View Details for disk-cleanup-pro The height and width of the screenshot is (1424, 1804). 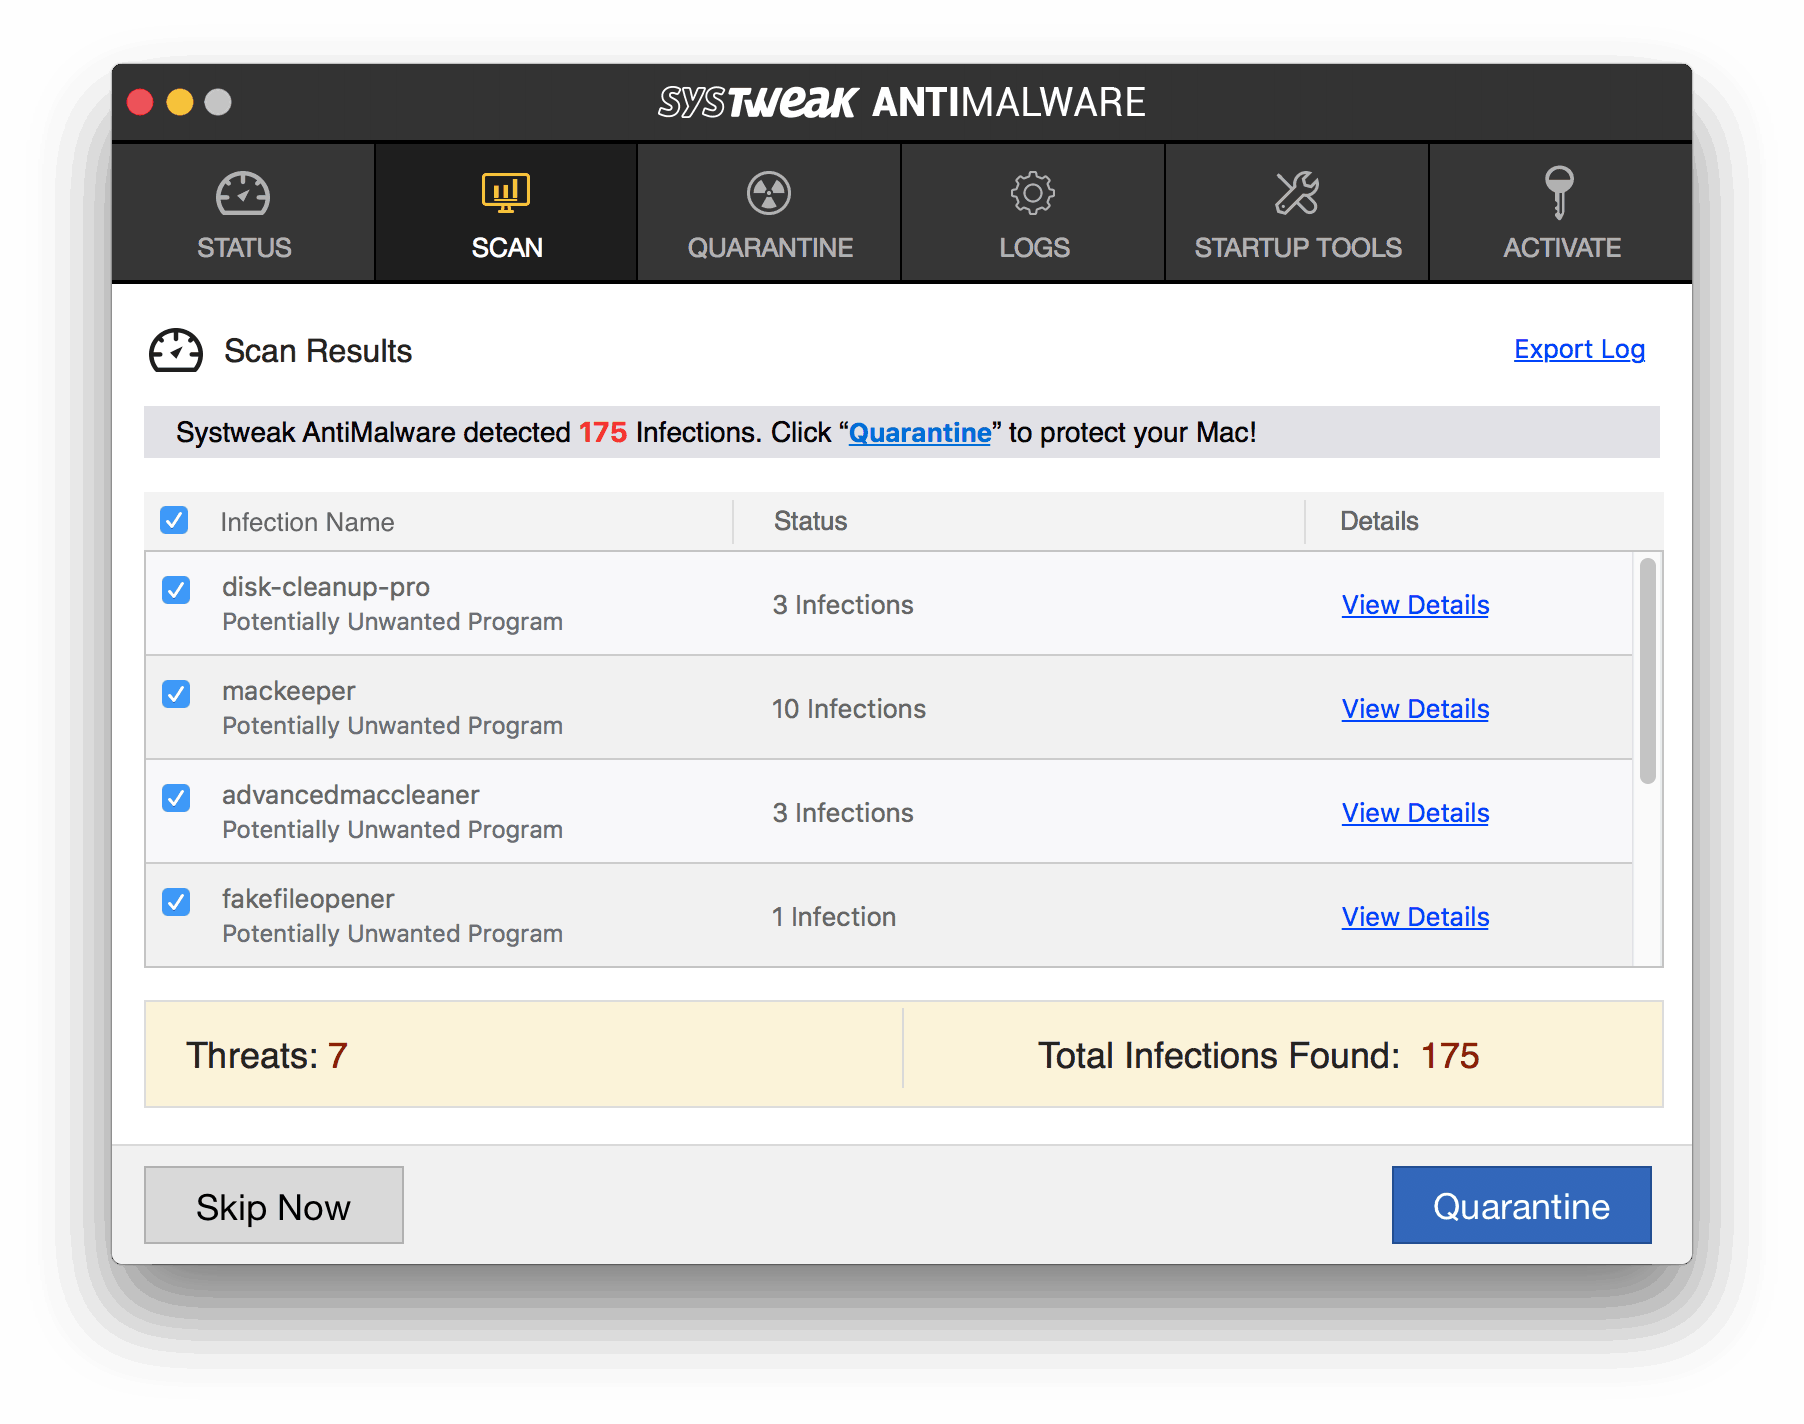pos(1415,605)
